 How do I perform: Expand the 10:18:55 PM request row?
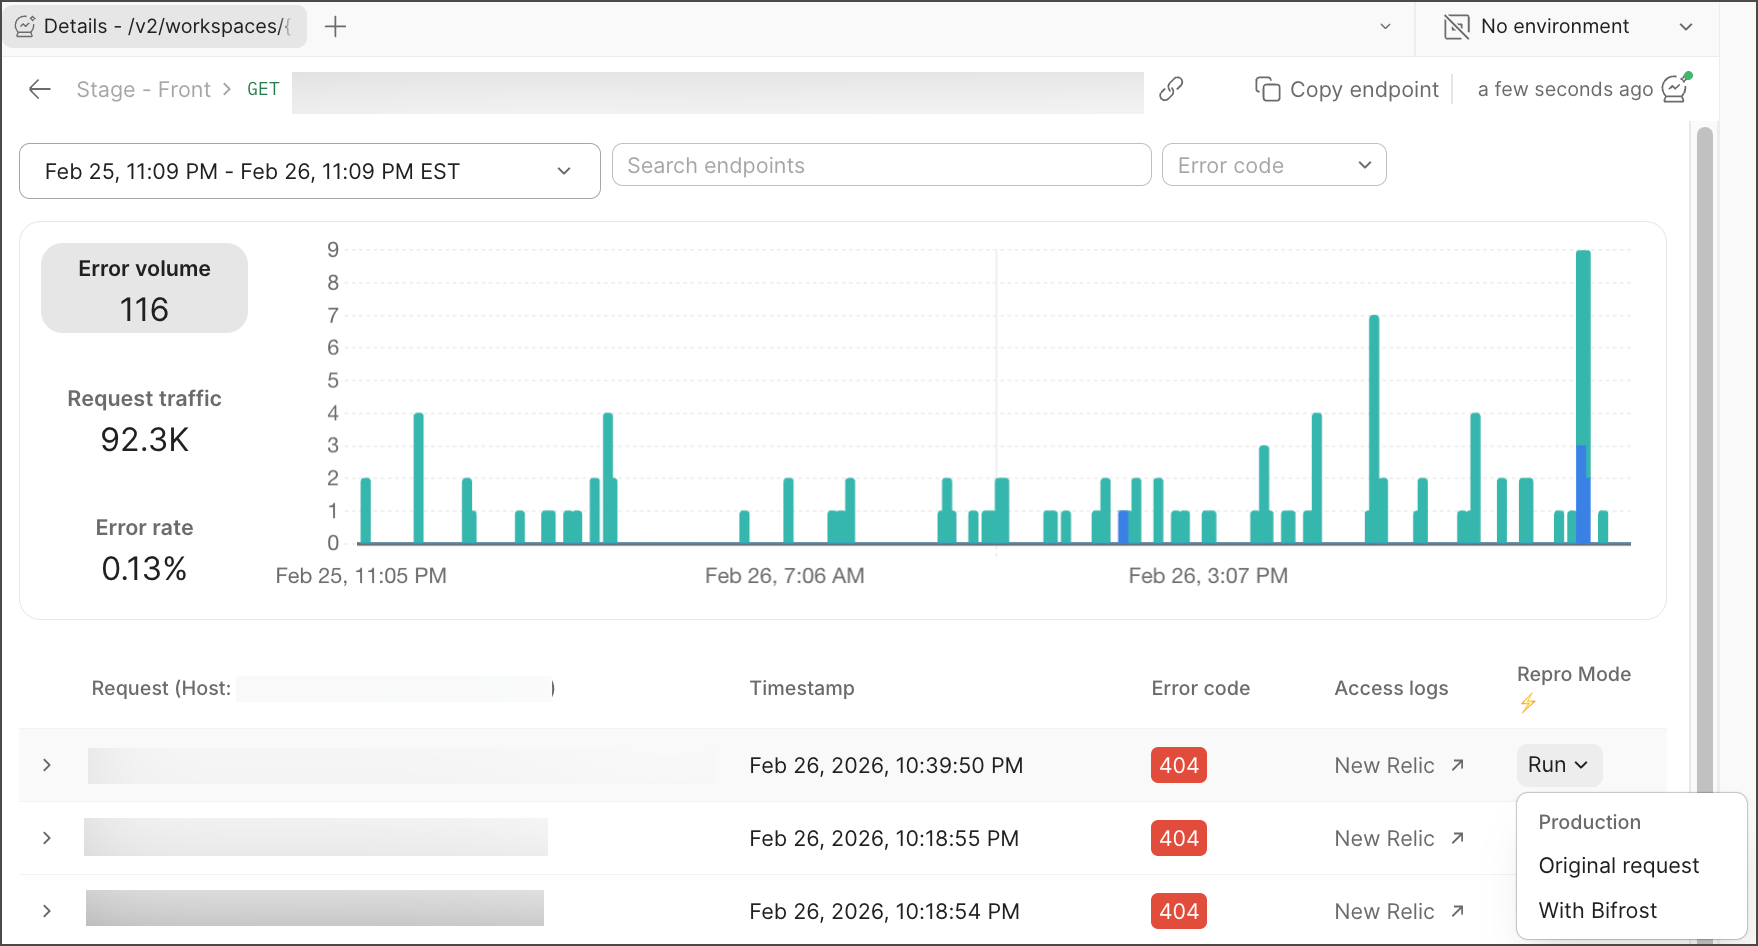[x=47, y=838]
